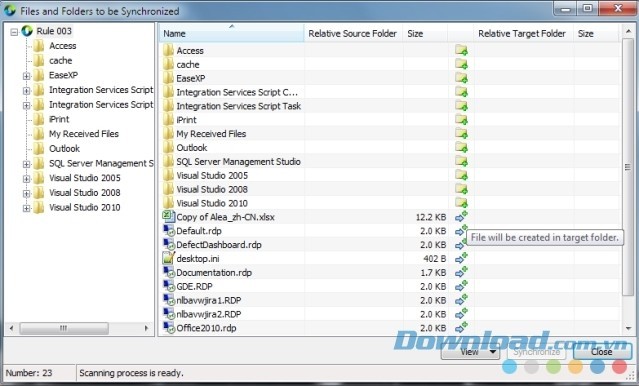Click the target Size column header

(597, 33)
